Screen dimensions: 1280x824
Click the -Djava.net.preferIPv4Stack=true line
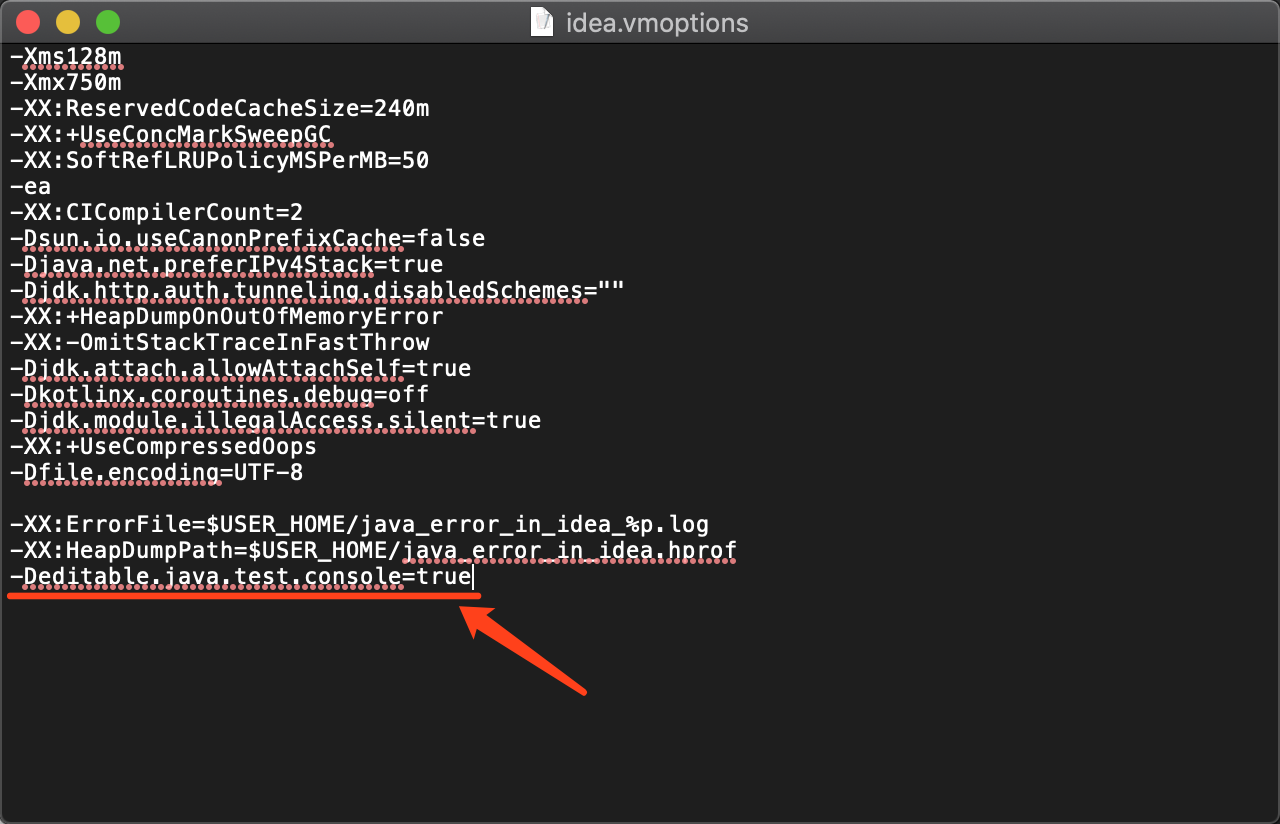[227, 264]
